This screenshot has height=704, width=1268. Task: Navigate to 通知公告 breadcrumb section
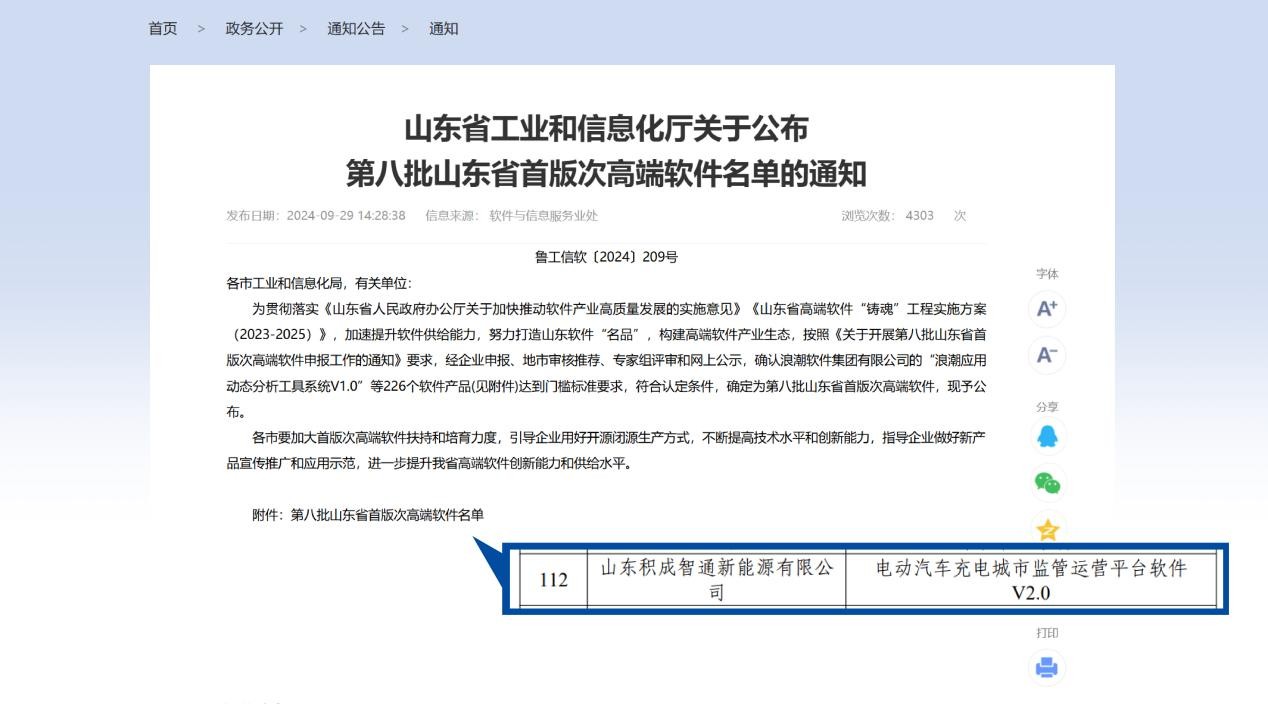[x=355, y=29]
